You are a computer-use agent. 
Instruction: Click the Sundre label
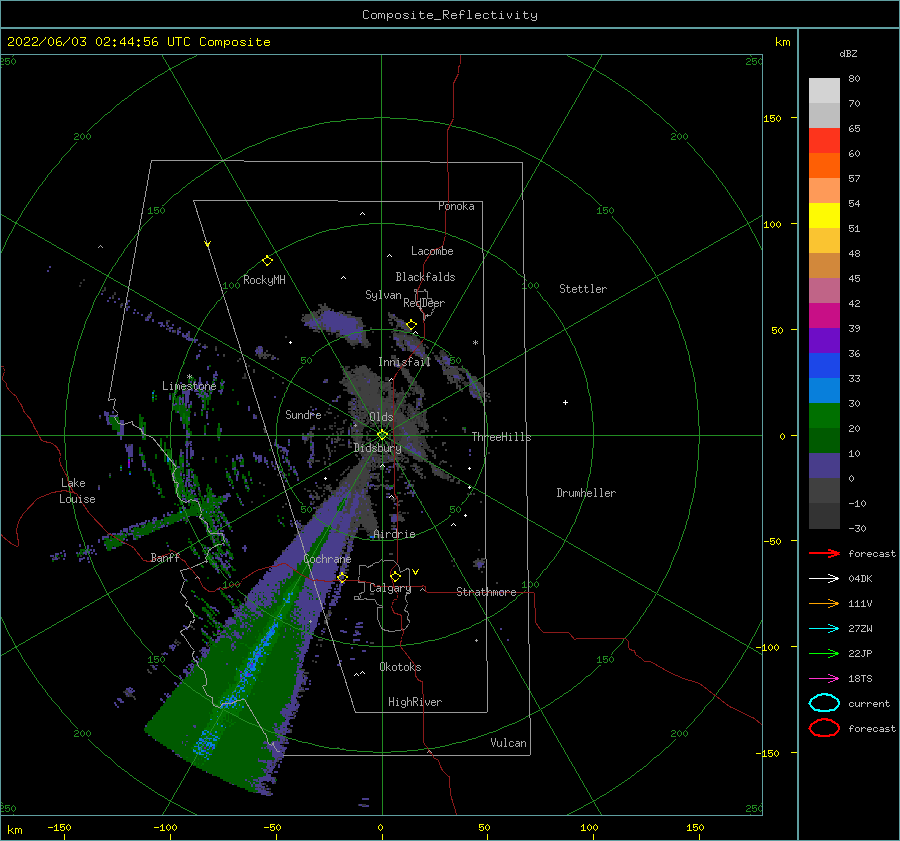click(303, 414)
